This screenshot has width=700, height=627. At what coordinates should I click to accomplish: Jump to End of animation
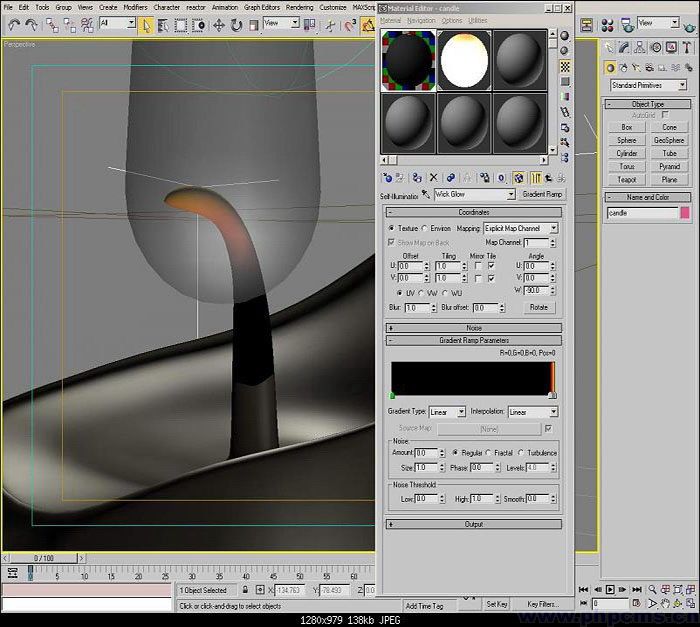637,589
